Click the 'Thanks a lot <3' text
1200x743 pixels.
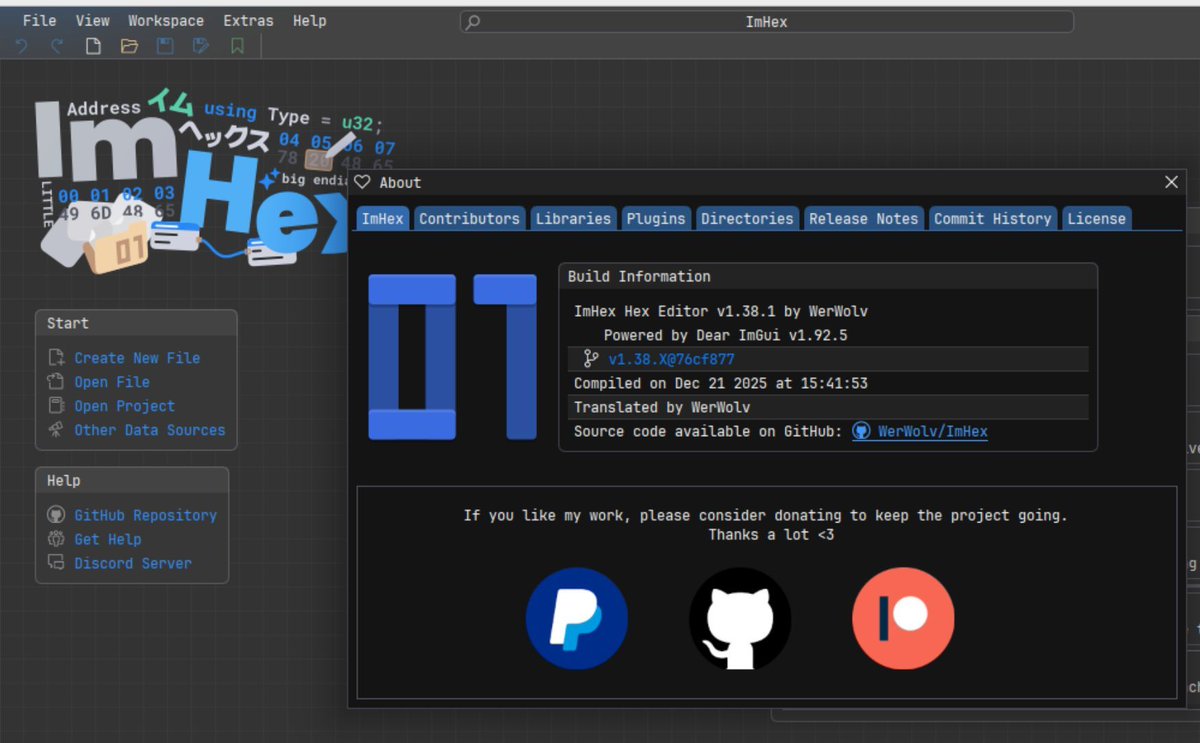pyautogui.click(x=771, y=535)
